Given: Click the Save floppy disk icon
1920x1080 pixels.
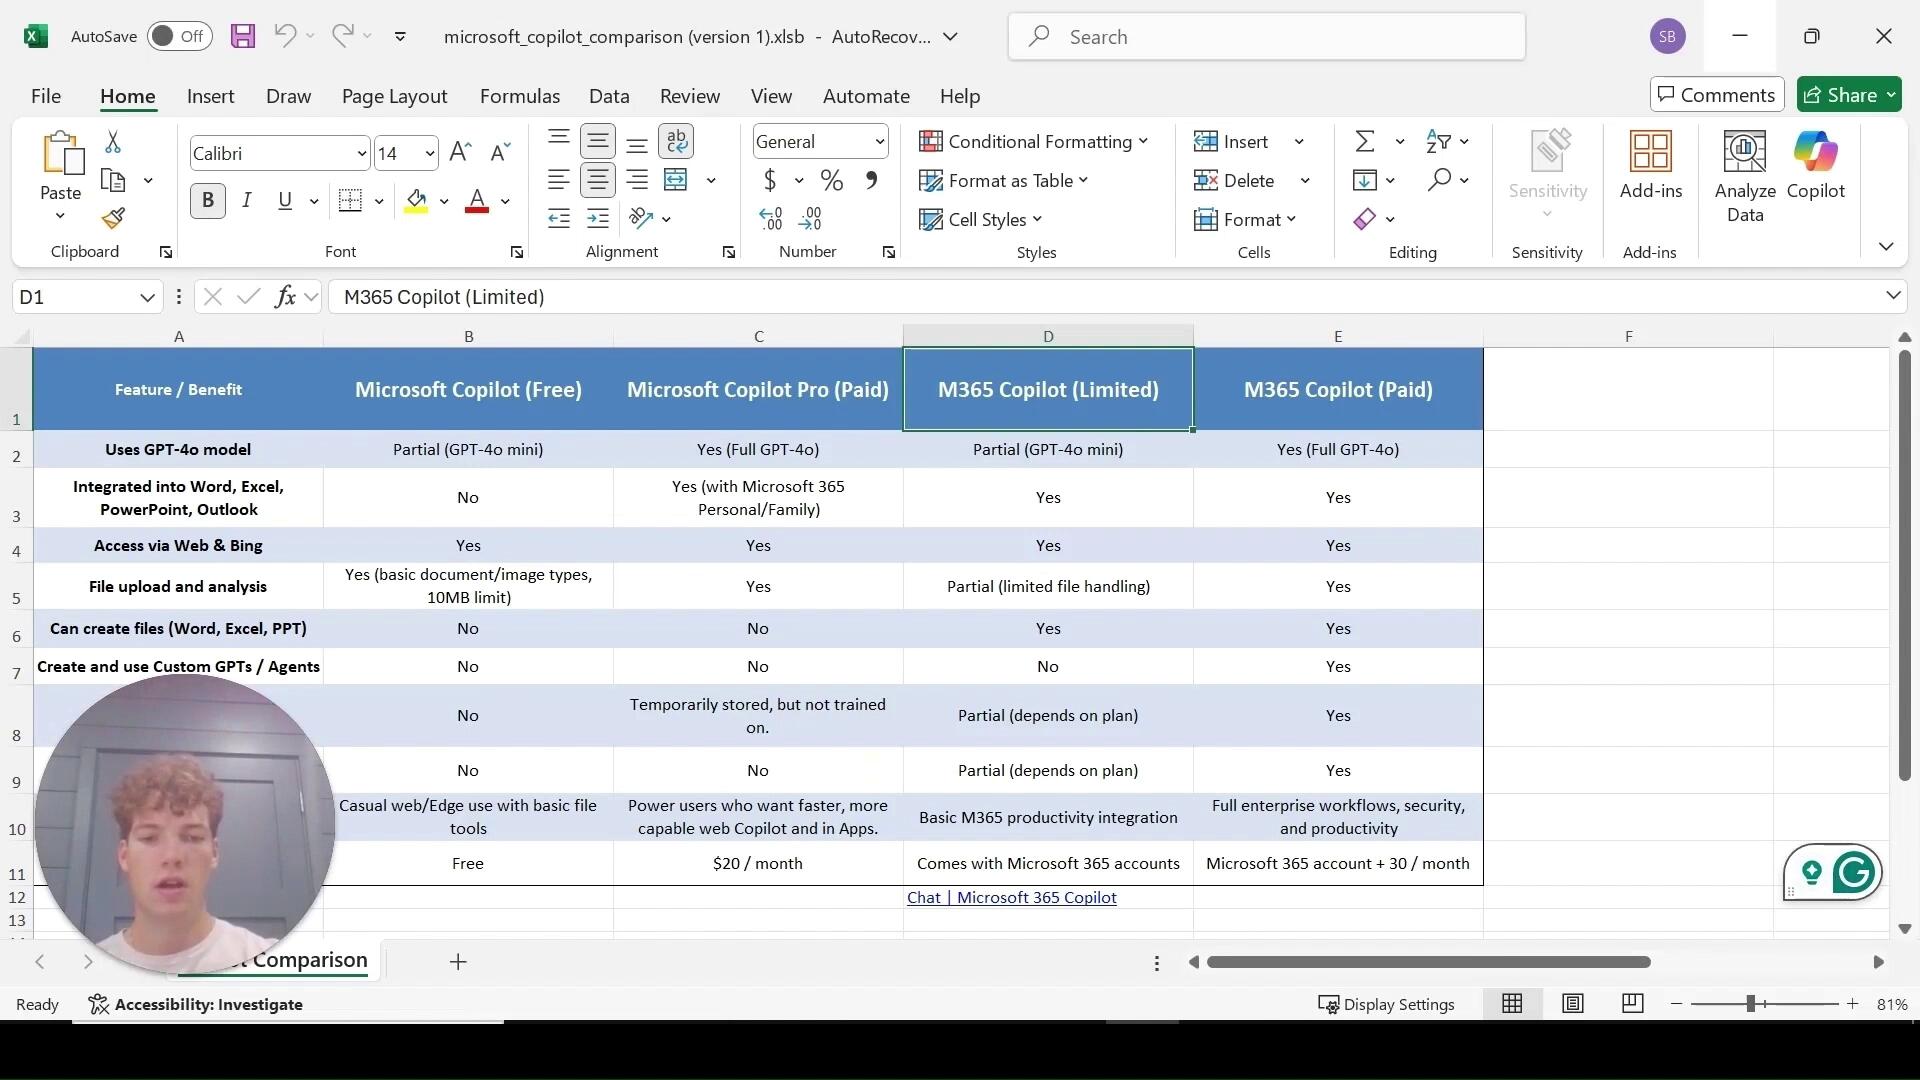Looking at the screenshot, I should [x=243, y=37].
